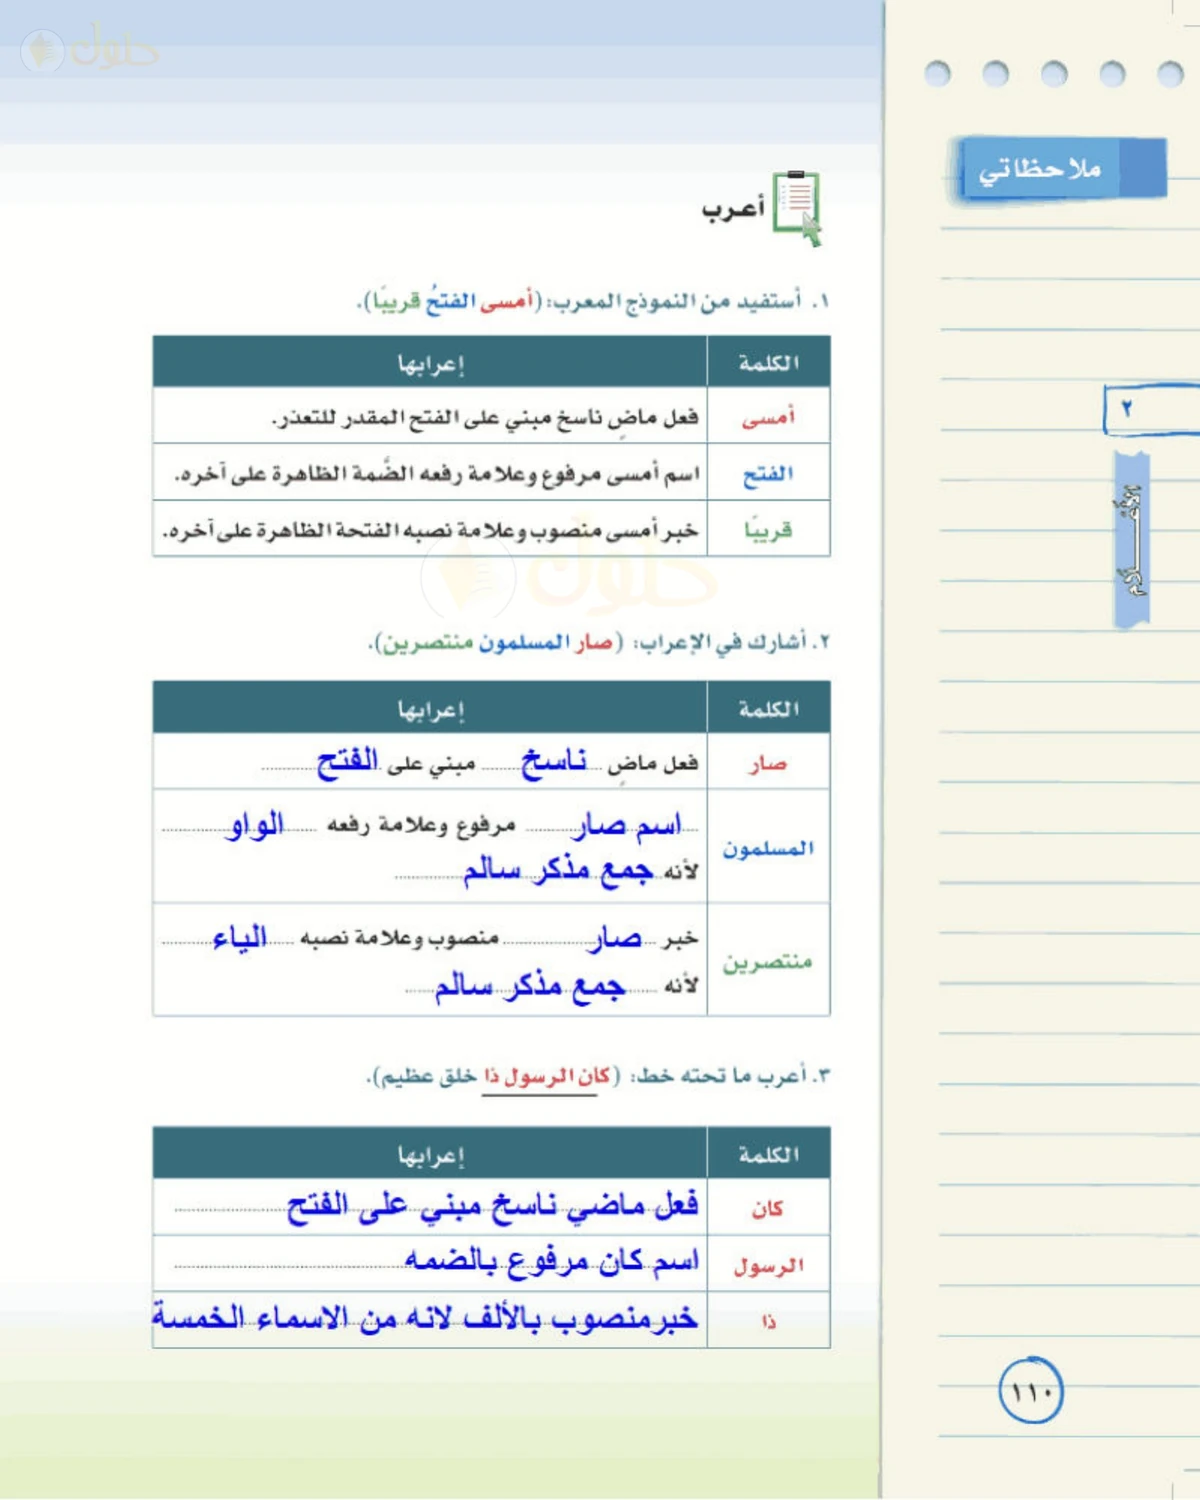Click question ٢ instruction أشارك في الإعراب
This screenshot has height=1500, width=1200.
pos(720,642)
